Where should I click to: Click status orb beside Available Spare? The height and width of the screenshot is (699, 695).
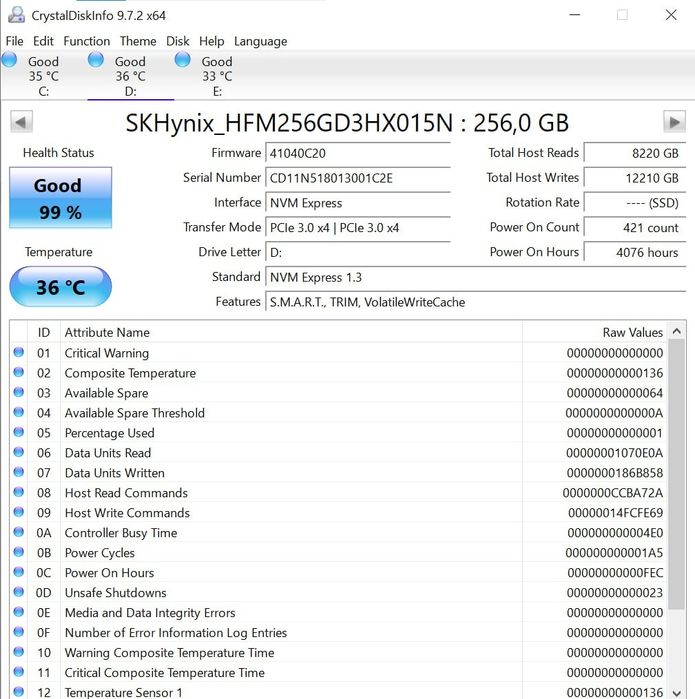[19, 392]
